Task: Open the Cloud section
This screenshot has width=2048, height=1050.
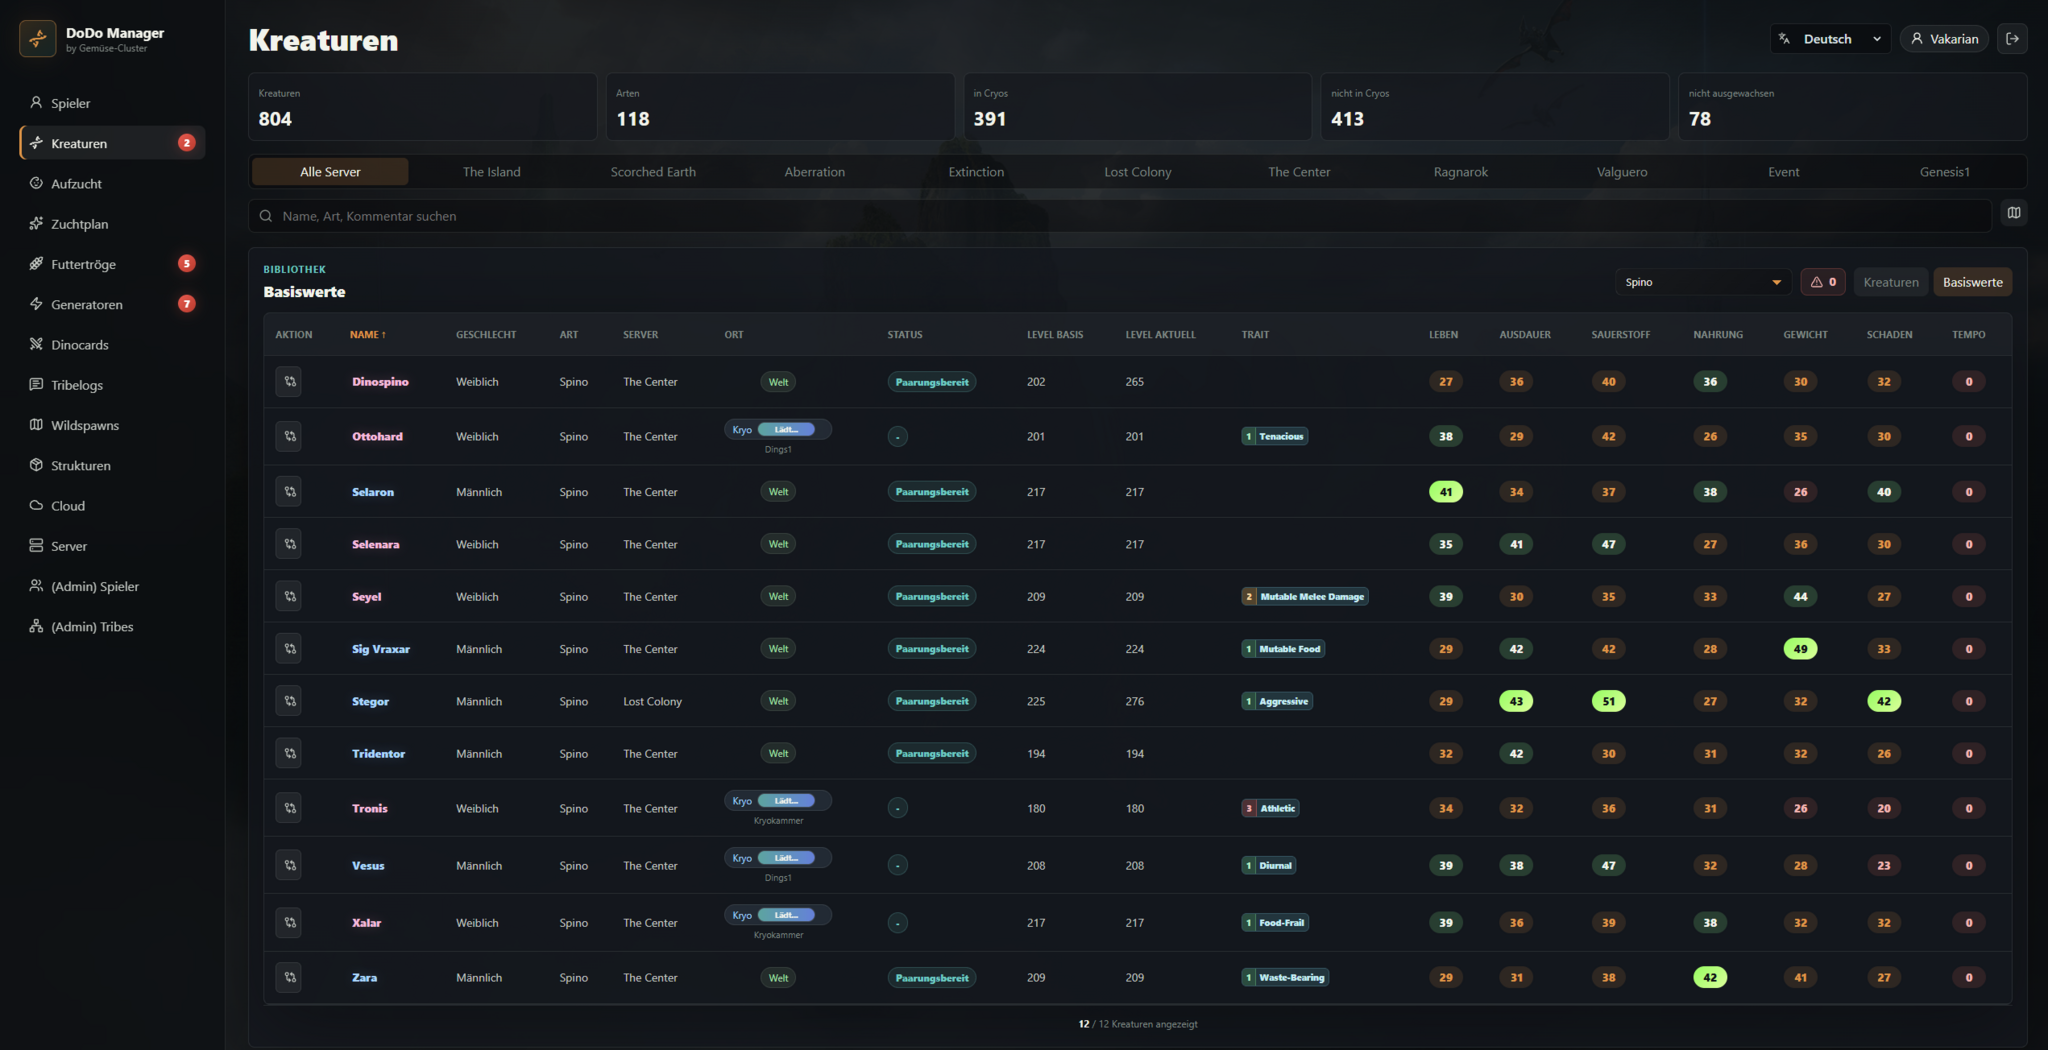Action: 112,506
